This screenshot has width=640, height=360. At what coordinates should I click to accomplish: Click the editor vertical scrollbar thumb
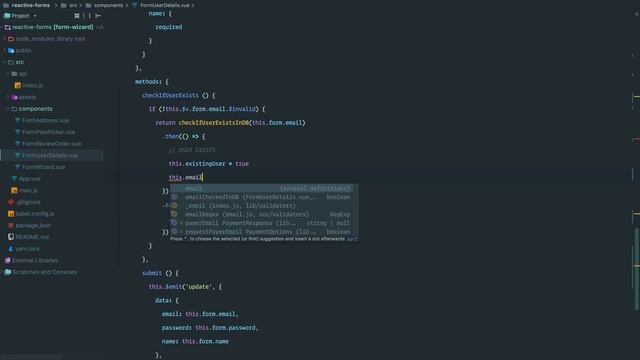(x=636, y=269)
